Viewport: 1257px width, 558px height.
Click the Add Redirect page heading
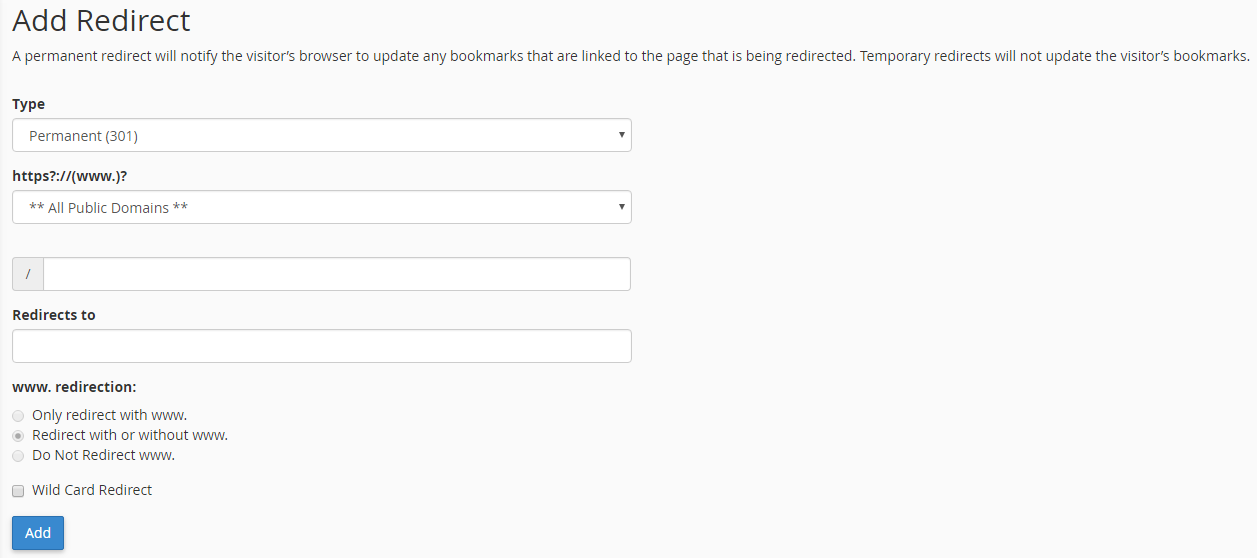[x=101, y=20]
